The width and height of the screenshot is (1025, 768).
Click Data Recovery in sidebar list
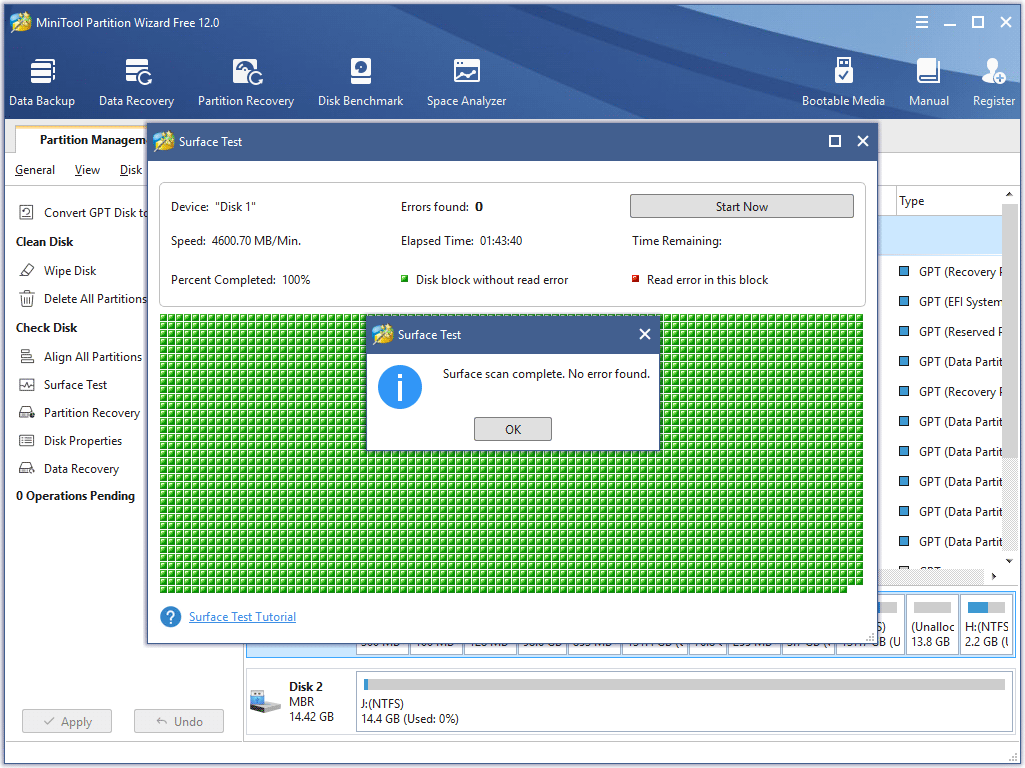pos(81,469)
